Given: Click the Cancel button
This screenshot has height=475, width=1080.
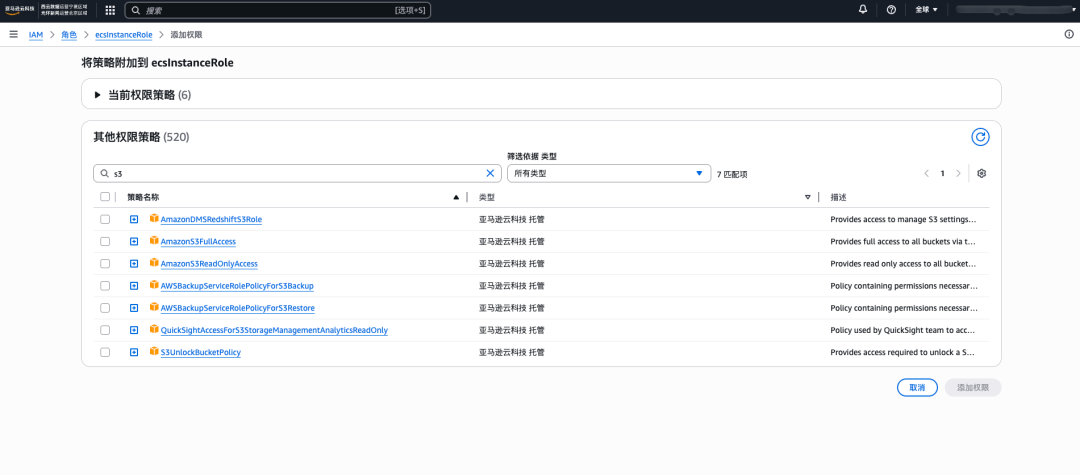Looking at the screenshot, I should (917, 387).
